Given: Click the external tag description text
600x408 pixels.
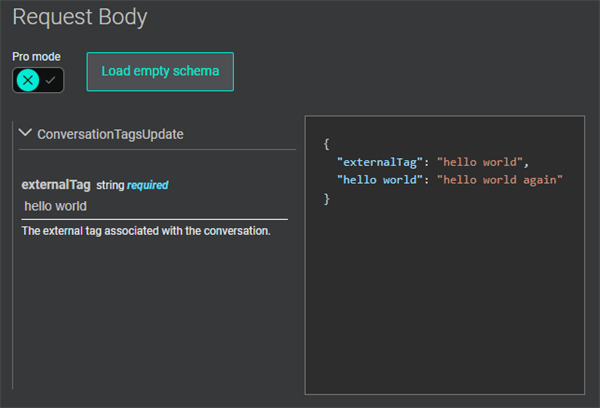Looking at the screenshot, I should (146, 231).
